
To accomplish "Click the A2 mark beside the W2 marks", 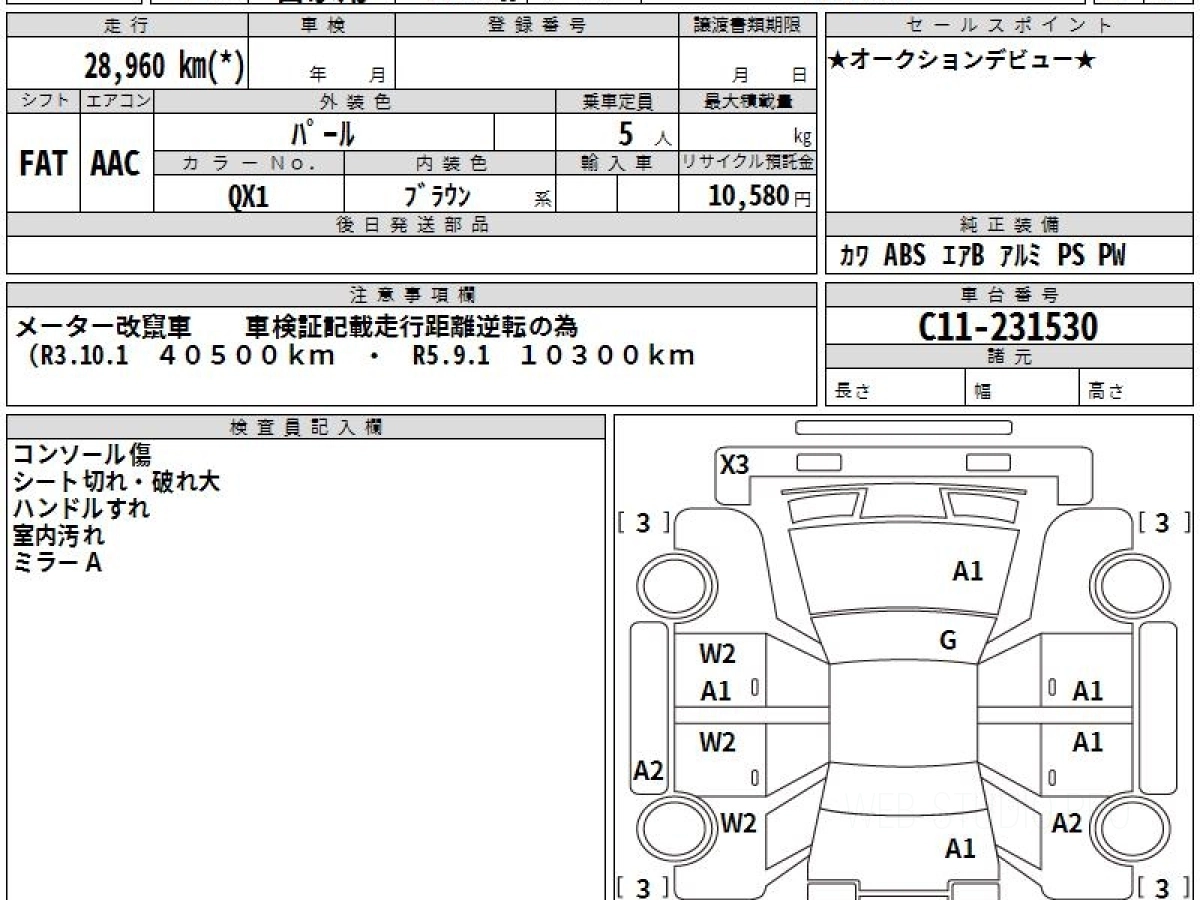I will (649, 771).
